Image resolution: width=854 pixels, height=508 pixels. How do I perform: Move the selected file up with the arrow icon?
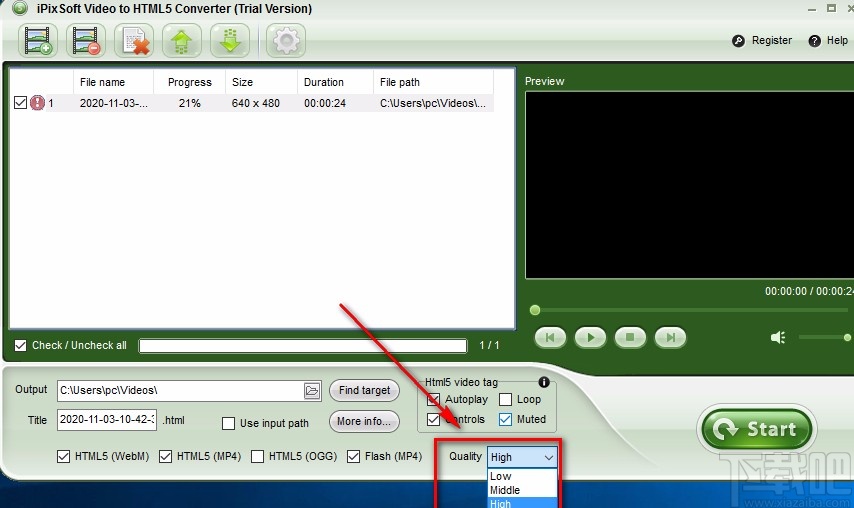[182, 41]
